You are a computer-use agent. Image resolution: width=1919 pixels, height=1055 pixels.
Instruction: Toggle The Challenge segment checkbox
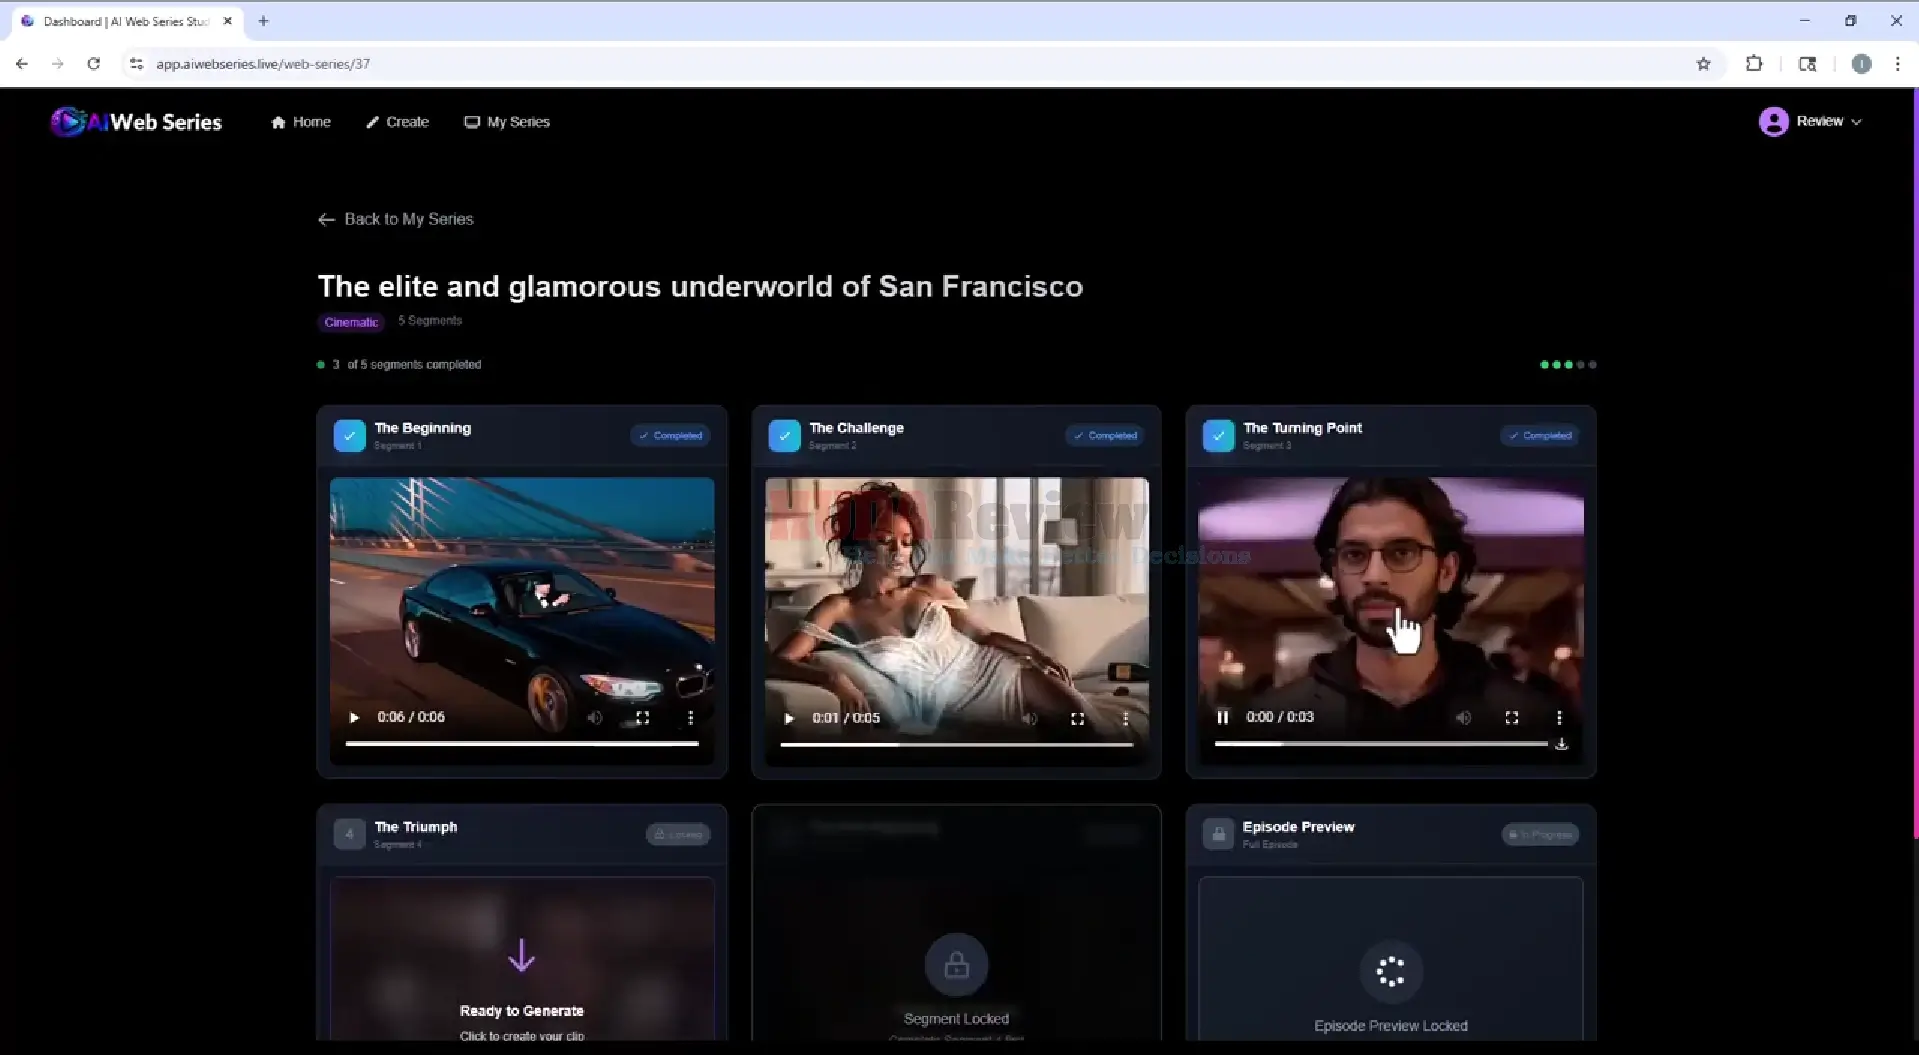(784, 436)
